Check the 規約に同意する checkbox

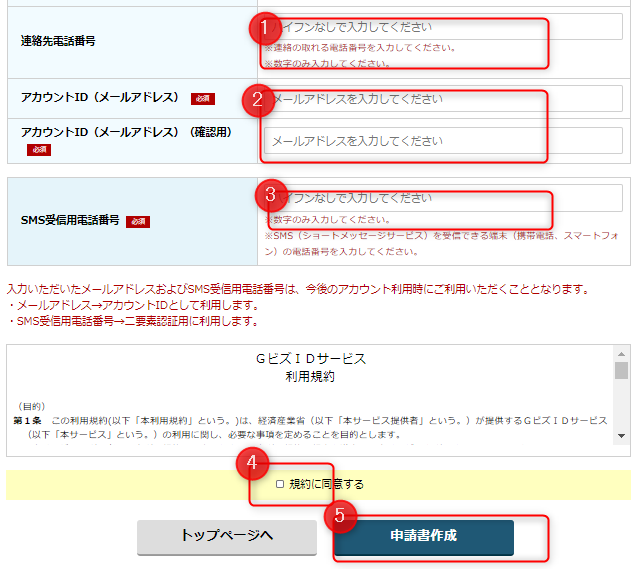pyautogui.click(x=280, y=484)
